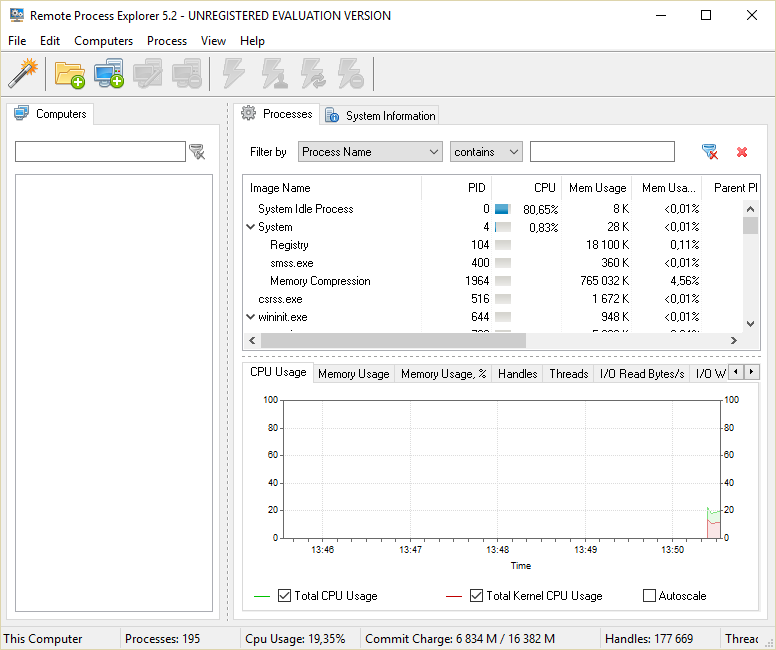This screenshot has width=776, height=650.
Task: Click the horizontal scrollbar right arrow
Action: click(734, 341)
